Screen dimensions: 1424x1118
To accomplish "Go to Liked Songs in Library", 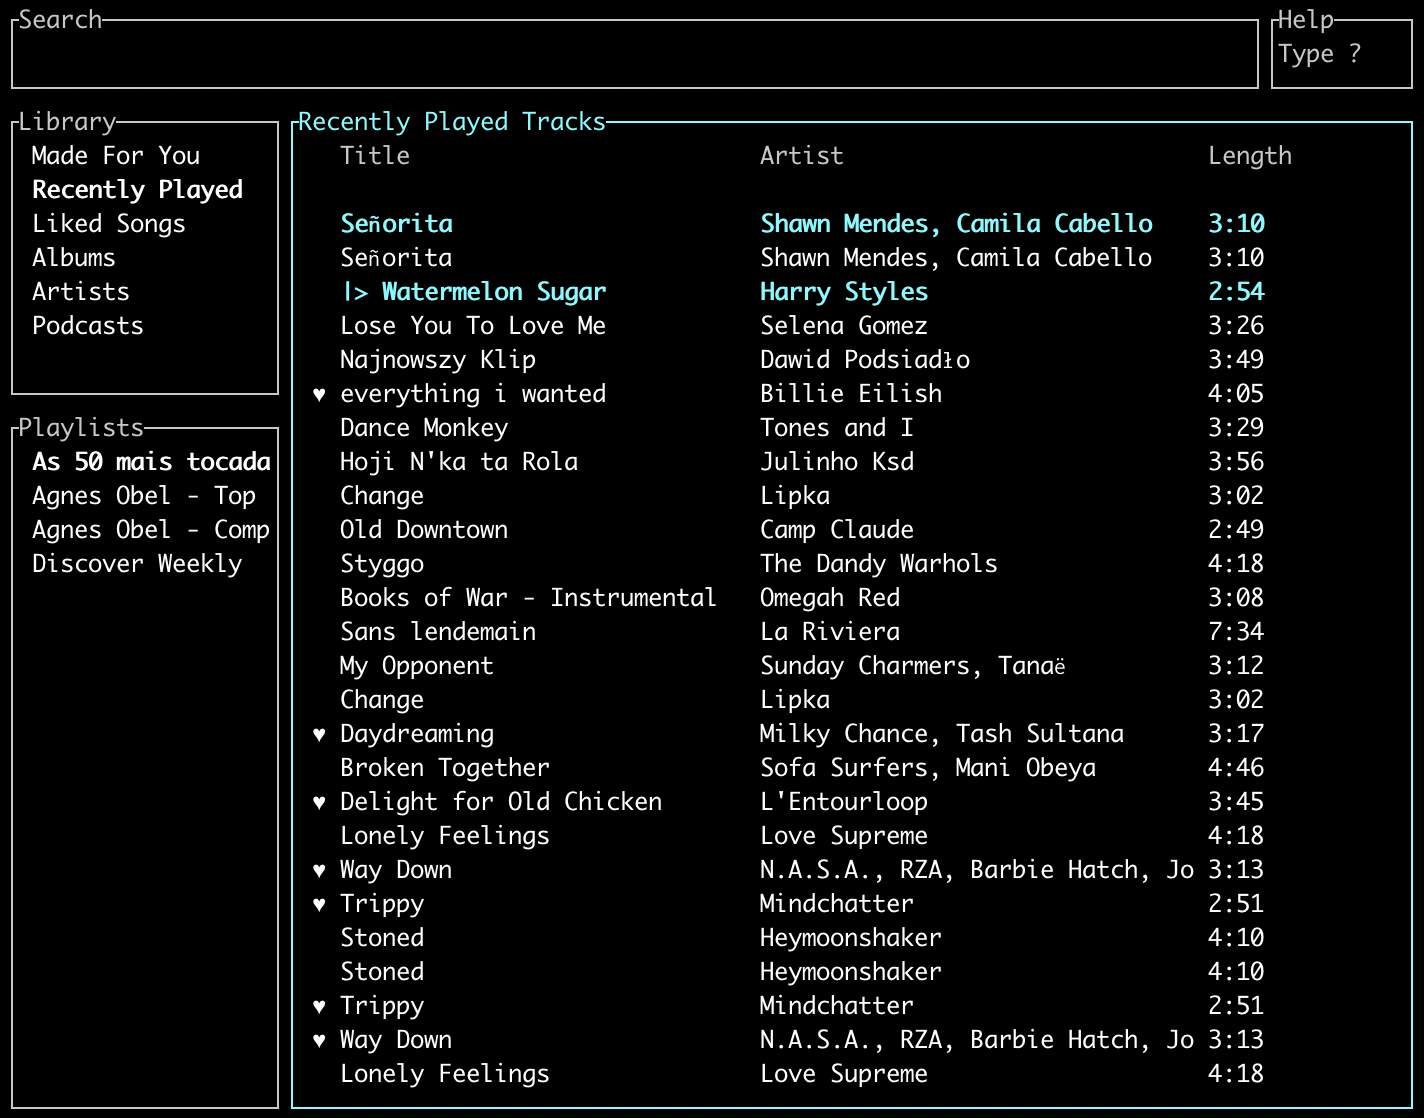I will point(109,224).
